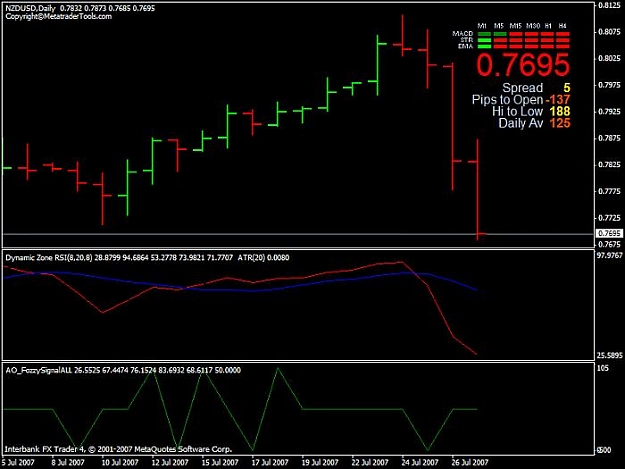Click the Interbank FX Trader 4 footer text
Screen dimensions: 625x469
point(118,449)
